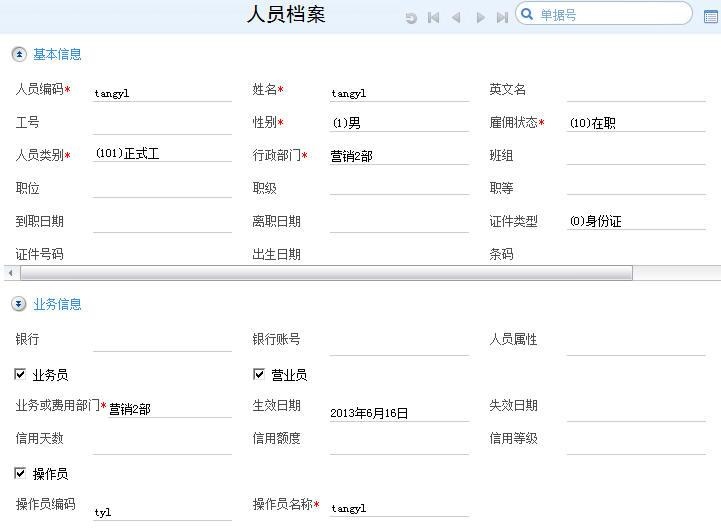Viewport: 721px width, 529px height.
Task: Click the 银行 field
Action: 162,343
